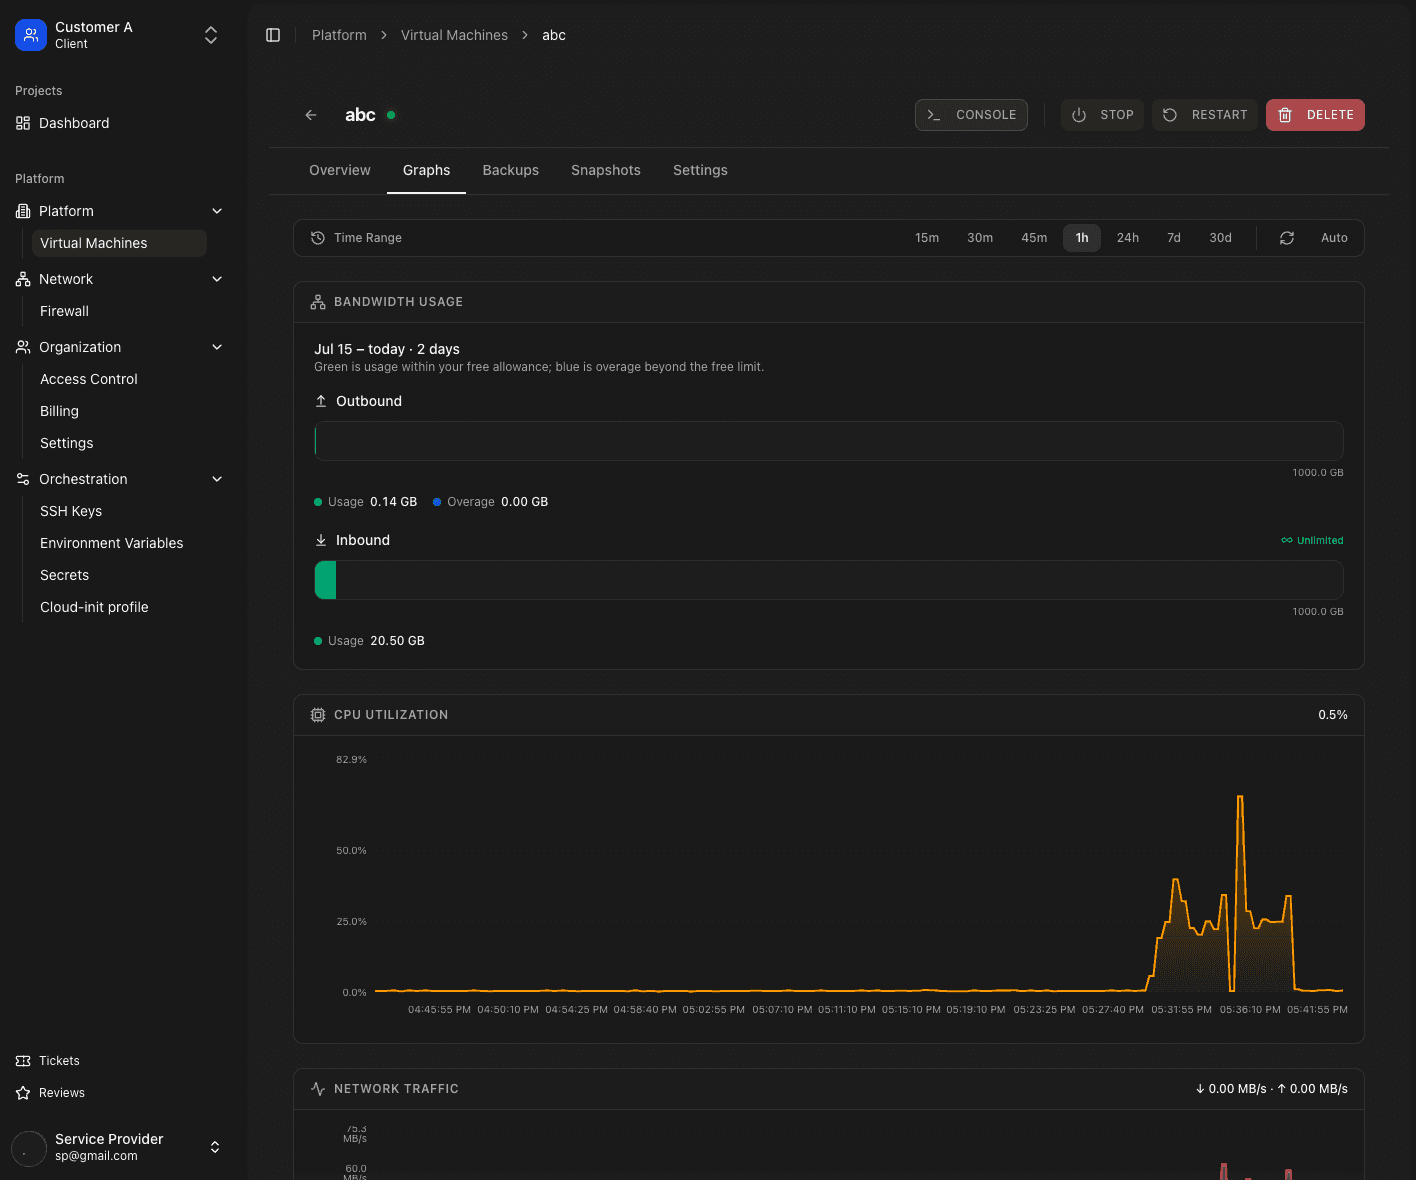Screen dimensions: 1416x1180
Task: Click the Outbound bandwidth usage bar
Action: [x=829, y=441]
